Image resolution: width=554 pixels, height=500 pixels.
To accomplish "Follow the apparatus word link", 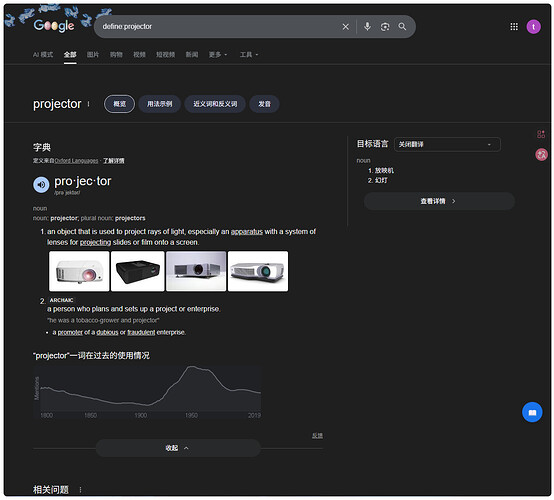I will point(247,232).
